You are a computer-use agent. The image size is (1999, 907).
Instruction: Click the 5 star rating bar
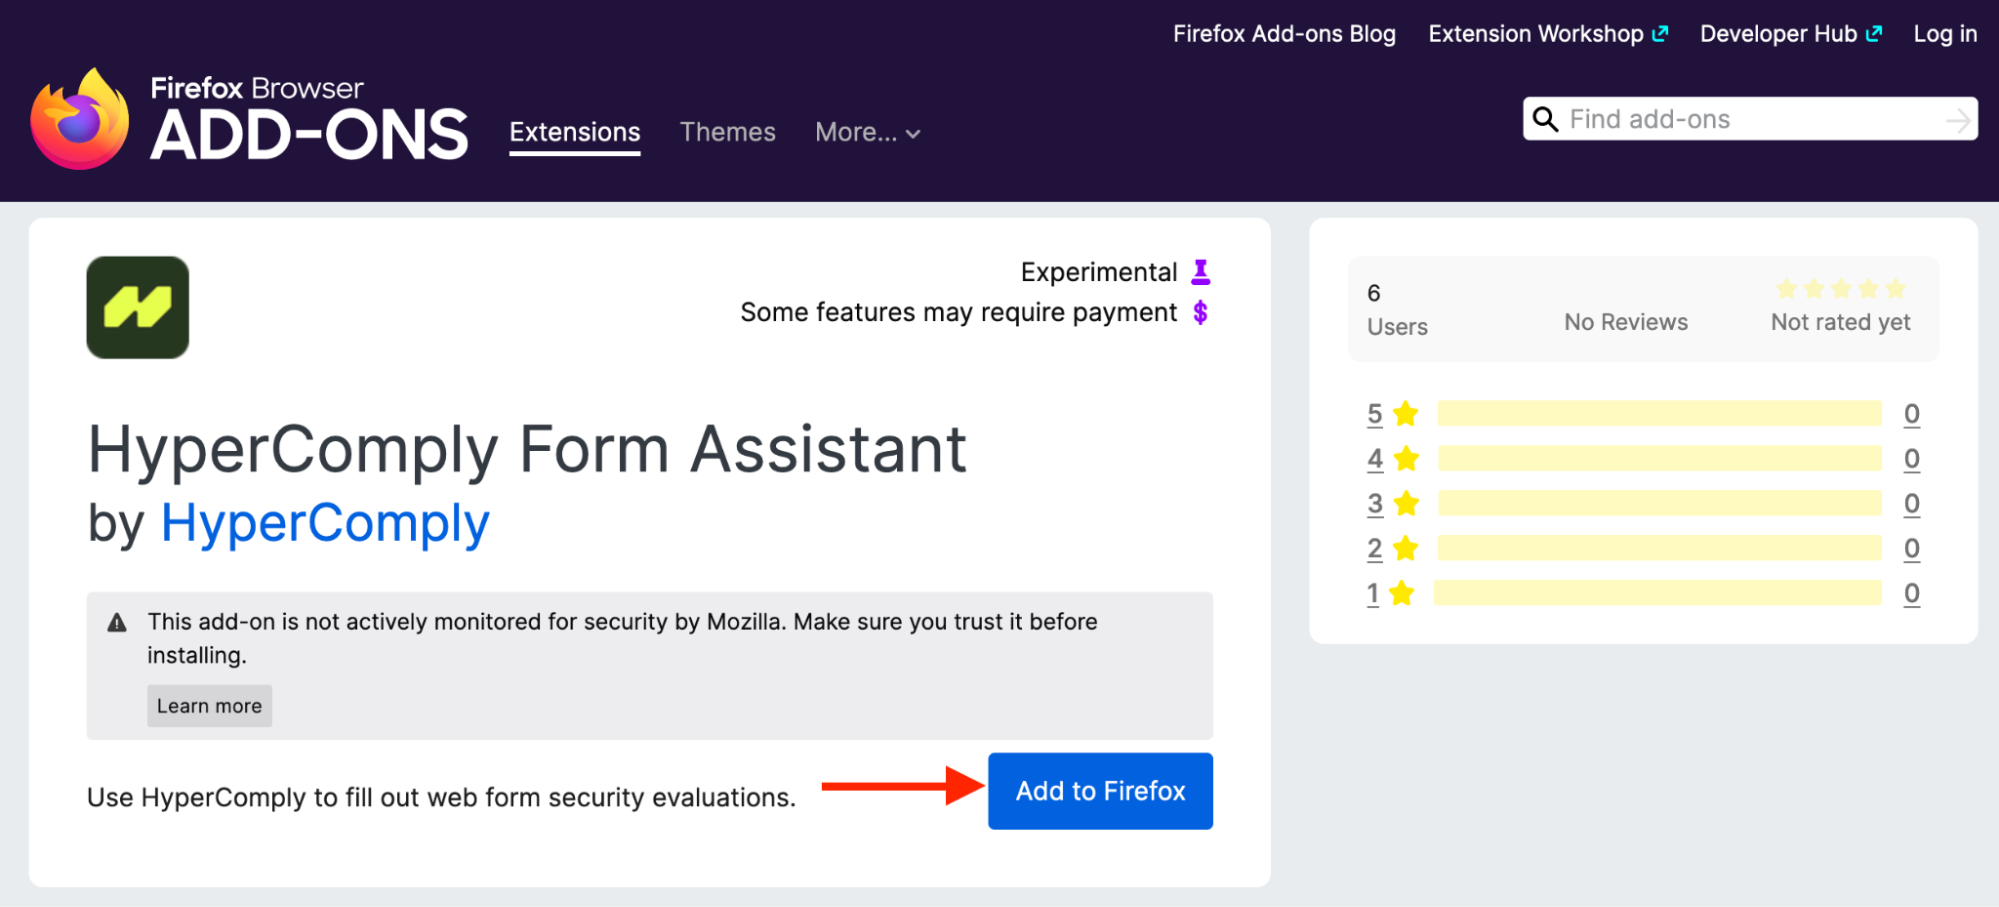click(x=1660, y=413)
